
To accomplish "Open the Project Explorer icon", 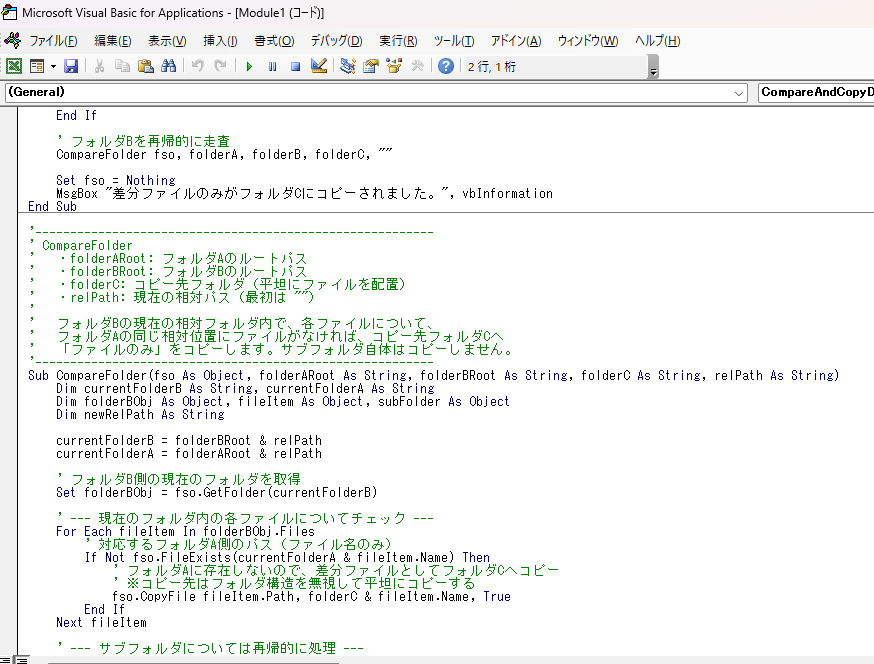I will point(348,66).
